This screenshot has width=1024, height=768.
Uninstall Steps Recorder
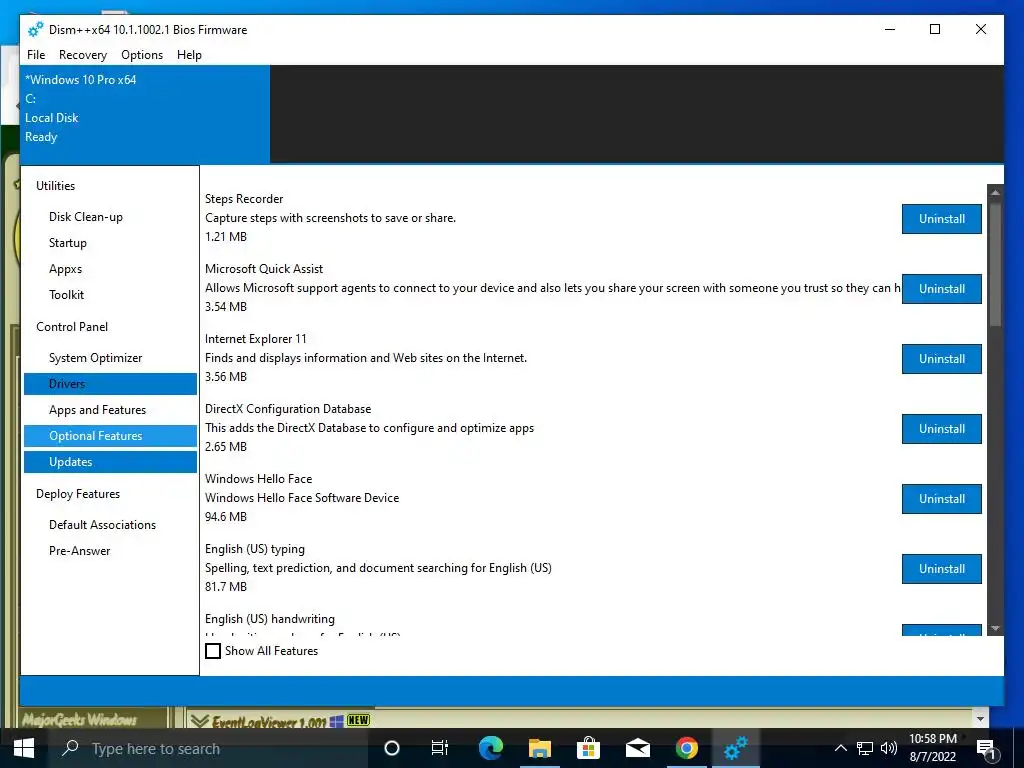pyautogui.click(x=942, y=219)
